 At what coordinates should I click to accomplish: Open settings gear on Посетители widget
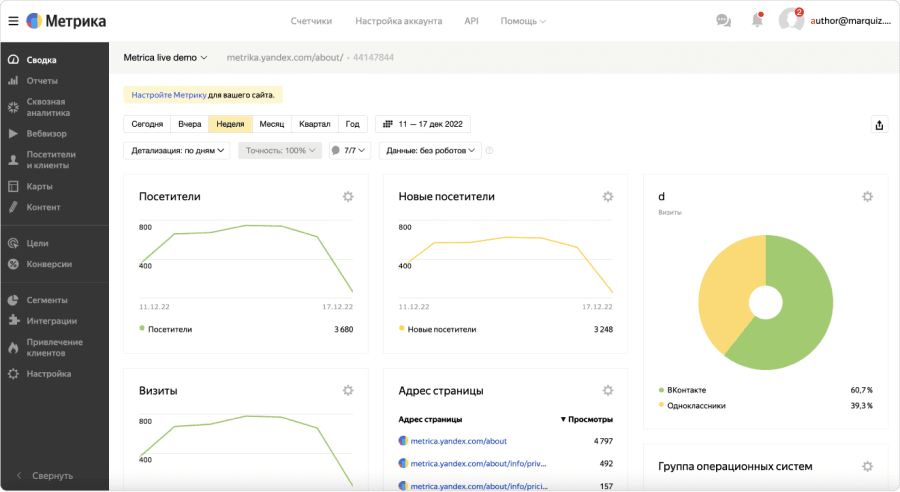point(348,197)
